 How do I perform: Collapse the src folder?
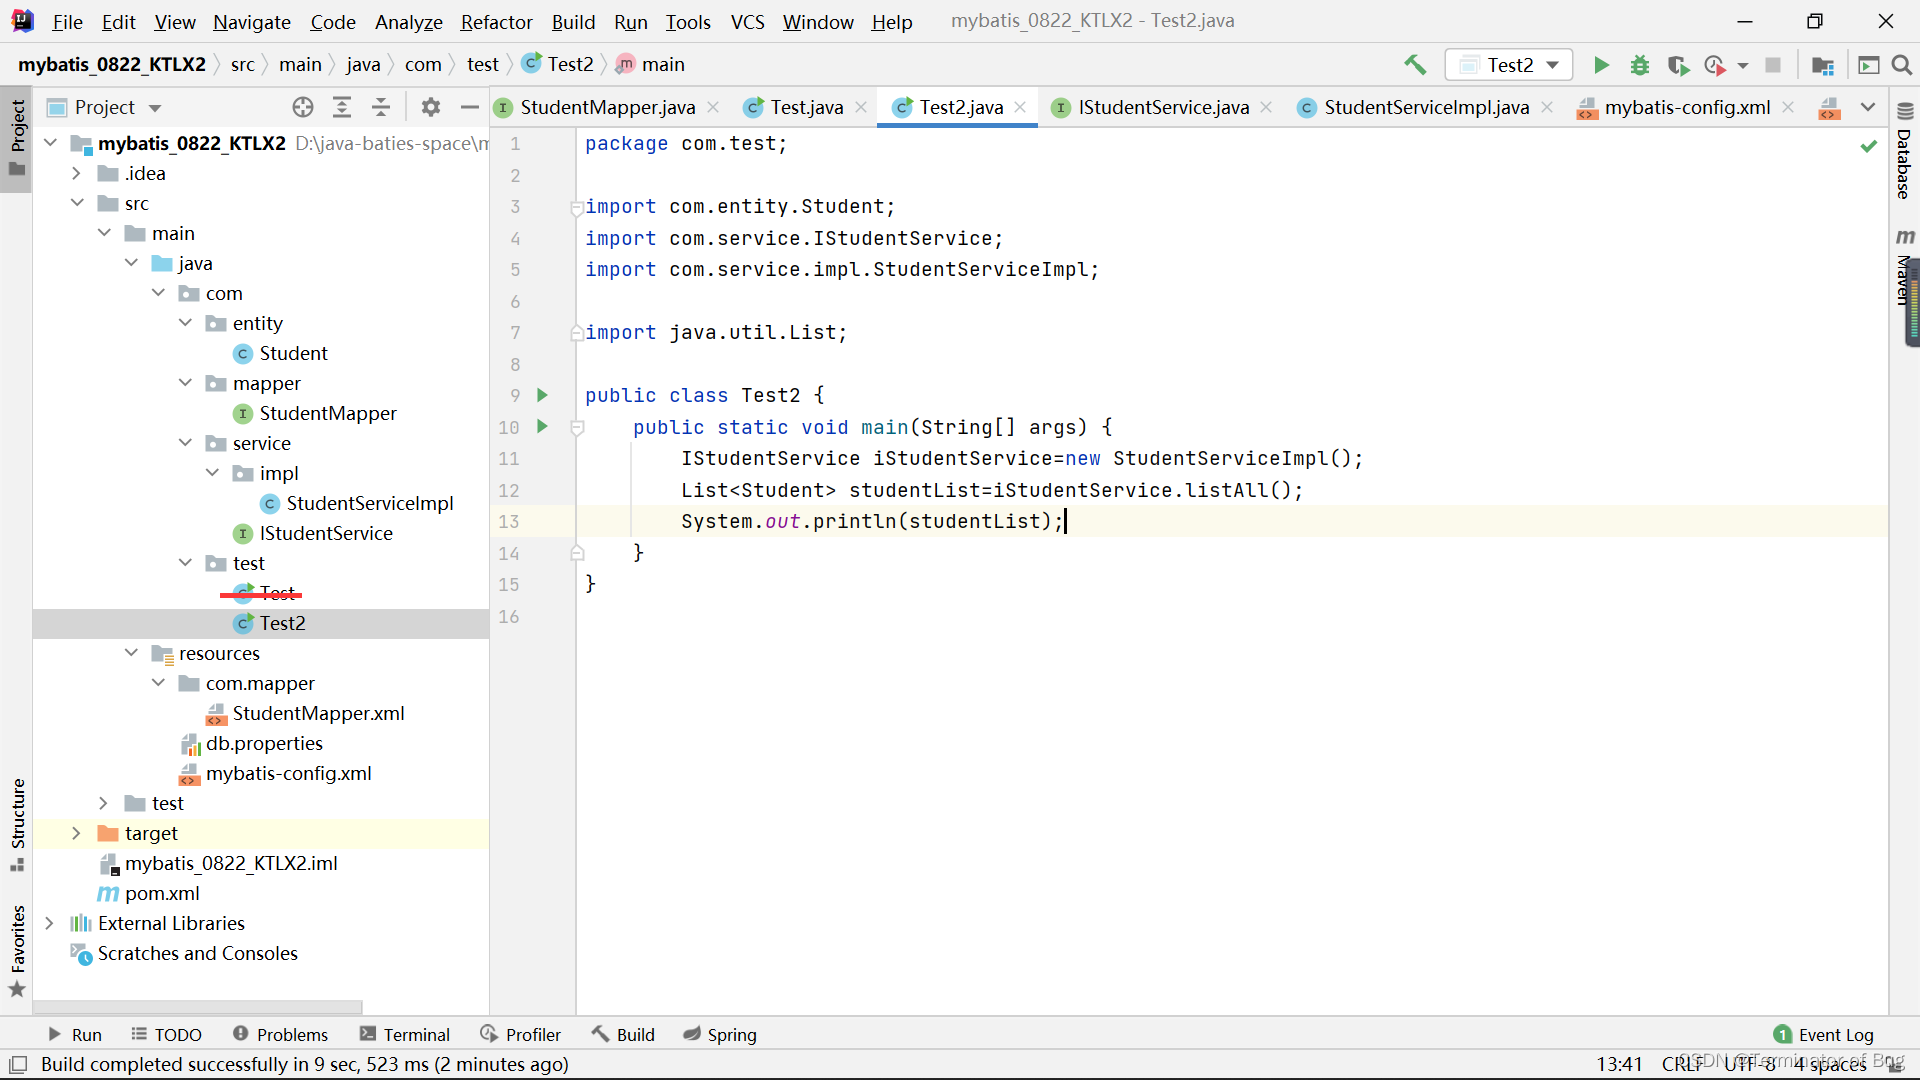click(x=76, y=203)
